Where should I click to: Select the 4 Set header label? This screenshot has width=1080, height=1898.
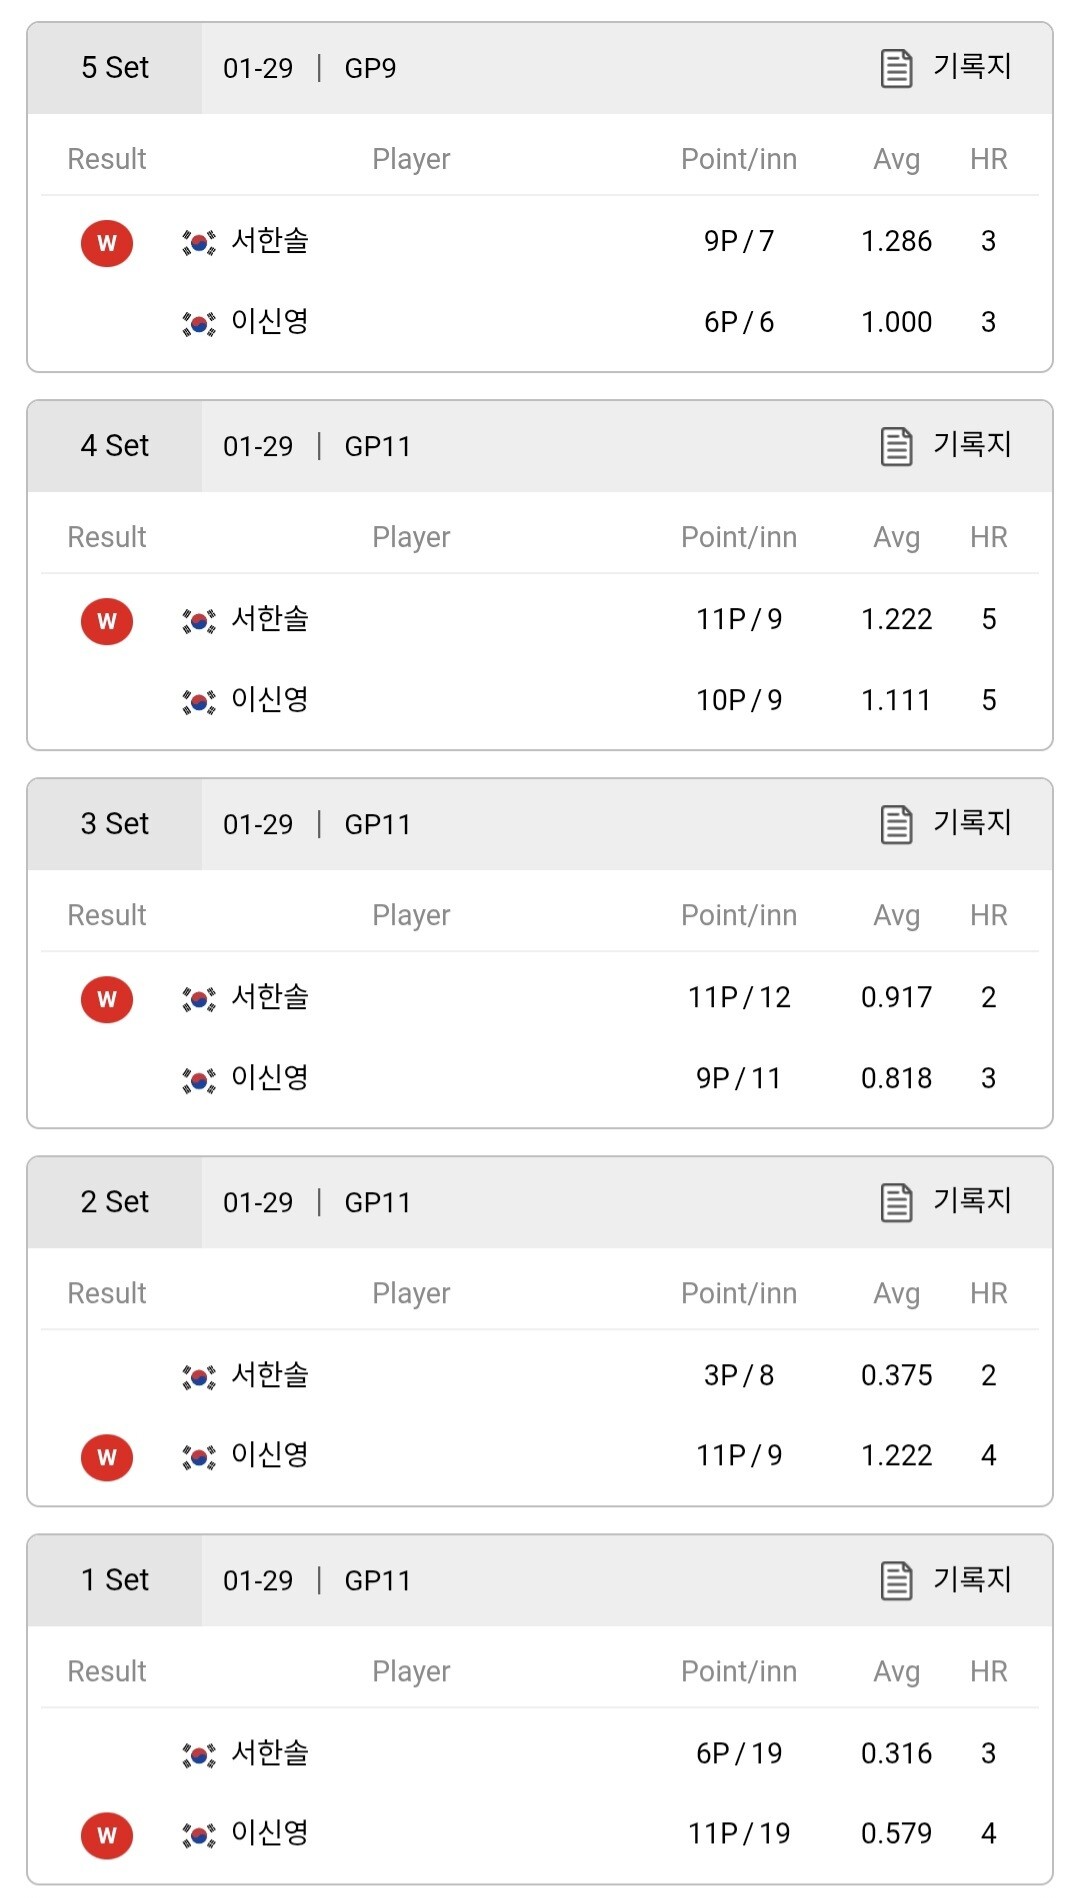pyautogui.click(x=115, y=446)
